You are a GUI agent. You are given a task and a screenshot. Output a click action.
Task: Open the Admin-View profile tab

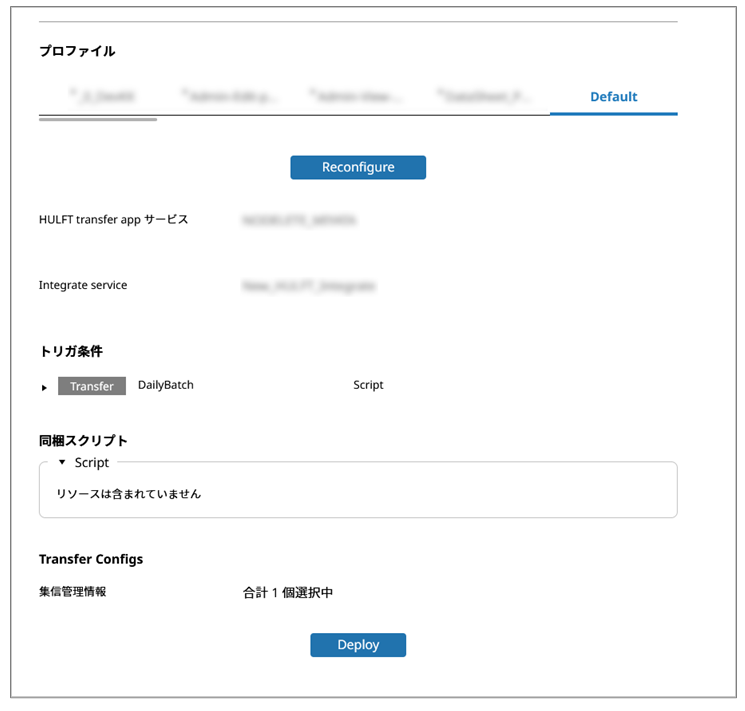[x=357, y=97]
